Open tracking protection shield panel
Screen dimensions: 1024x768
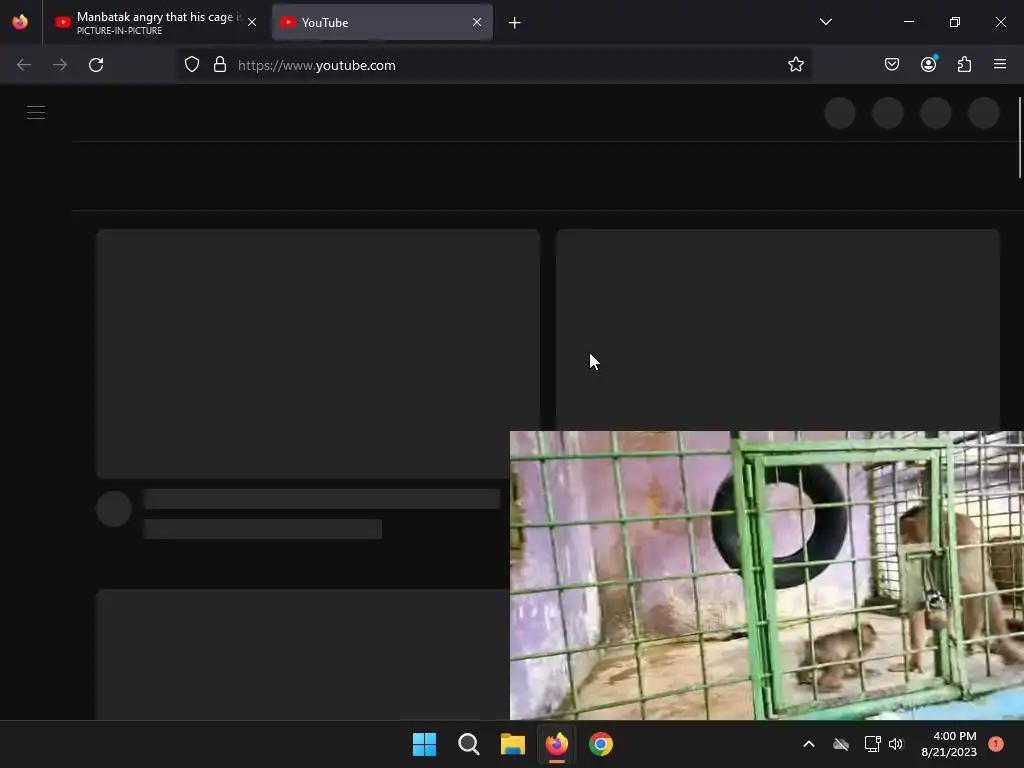(192, 65)
